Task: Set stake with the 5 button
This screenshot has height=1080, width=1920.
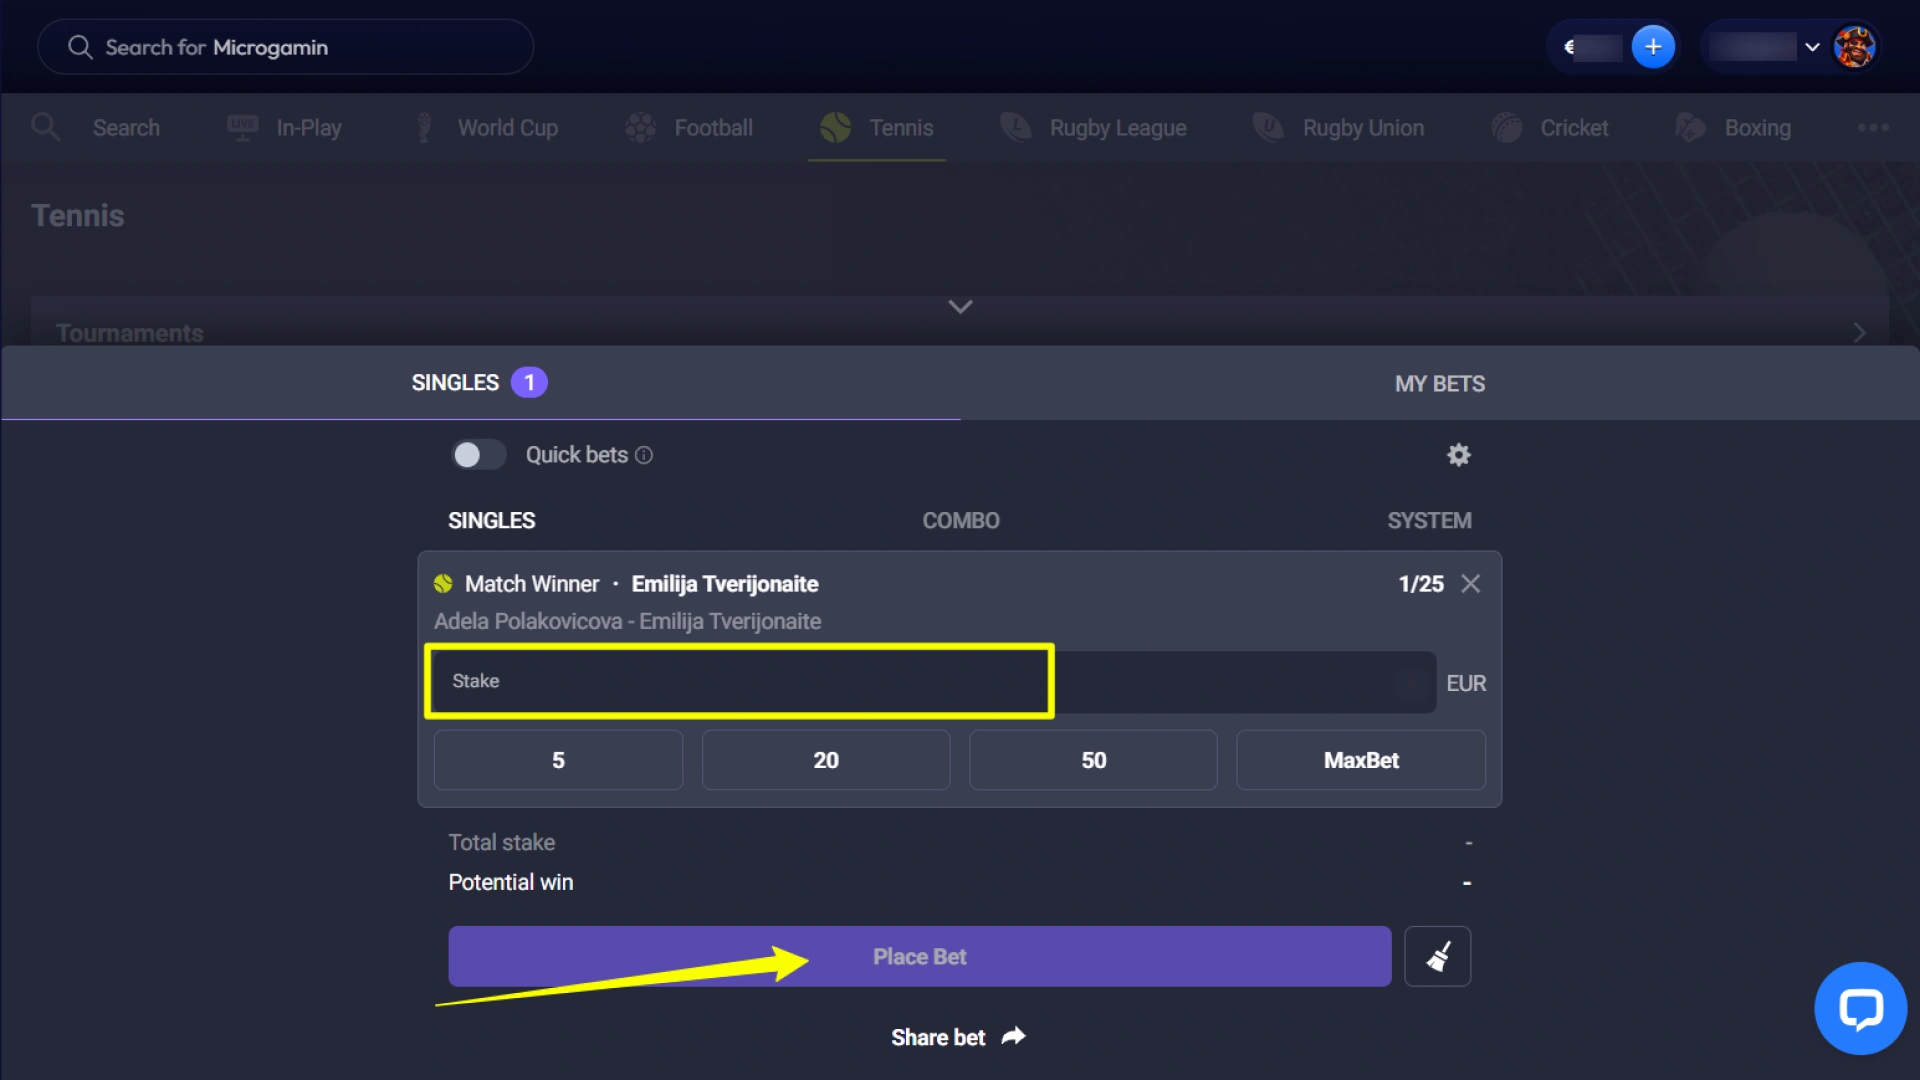Action: tap(558, 760)
